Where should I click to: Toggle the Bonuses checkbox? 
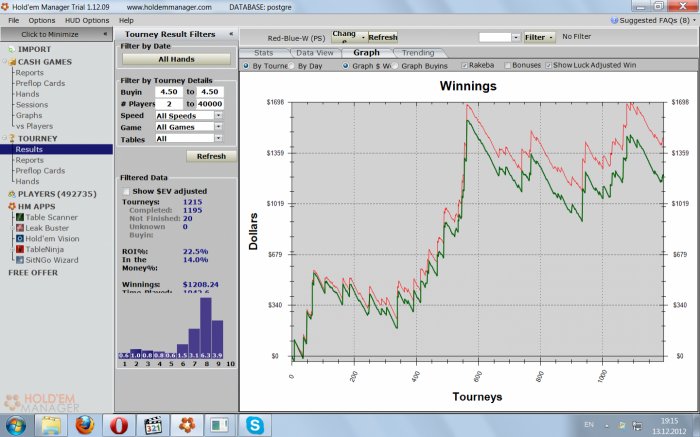pos(507,66)
